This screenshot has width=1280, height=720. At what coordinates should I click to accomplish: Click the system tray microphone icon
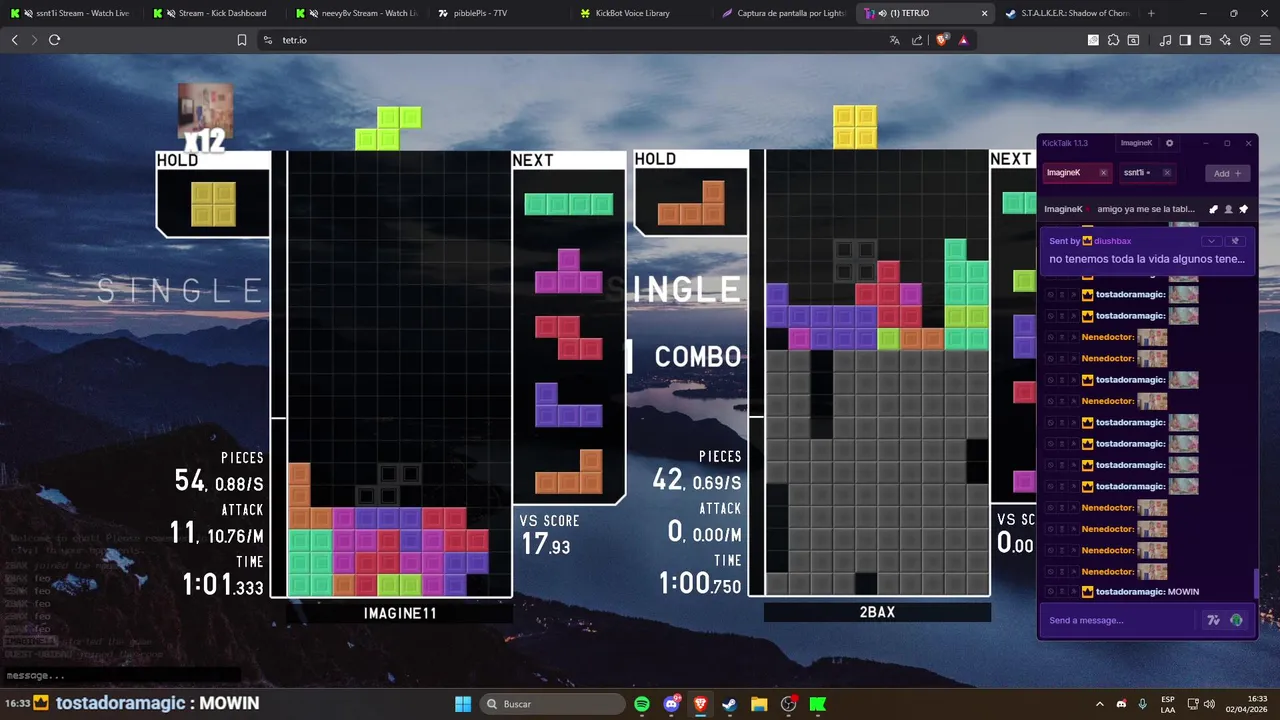tap(1142, 704)
